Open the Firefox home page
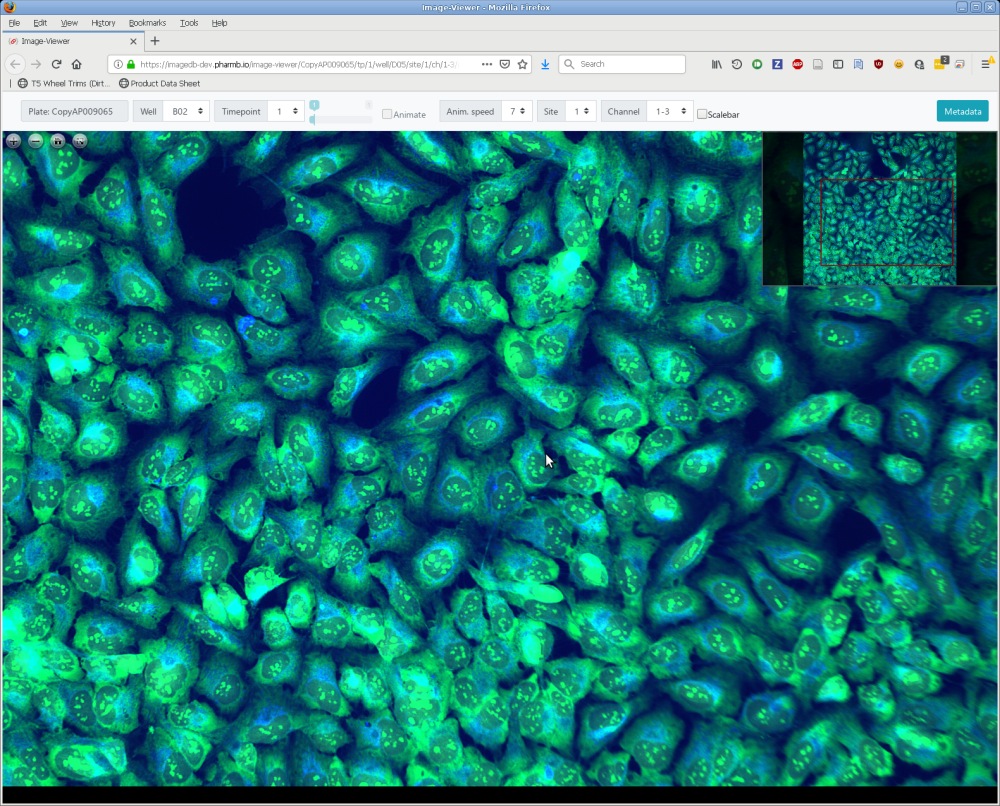Image resolution: width=1000 pixels, height=806 pixels. click(x=77, y=64)
